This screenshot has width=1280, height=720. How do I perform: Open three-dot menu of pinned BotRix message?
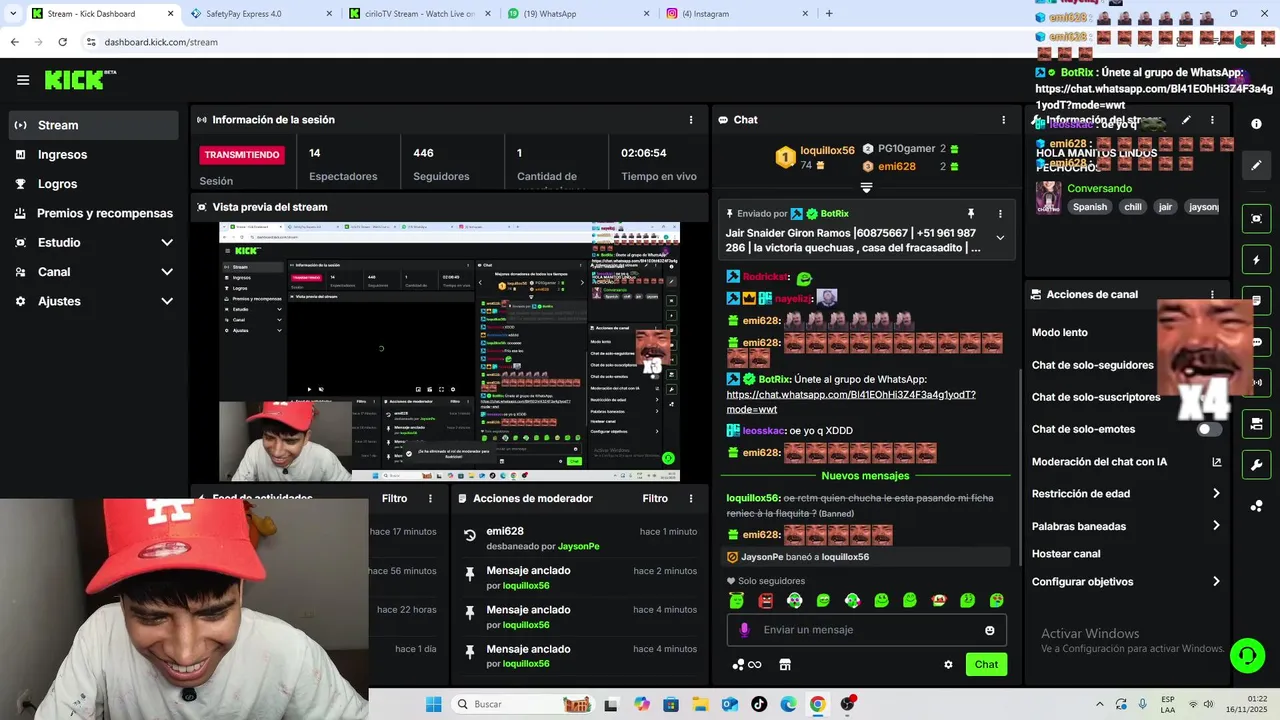(1000, 214)
